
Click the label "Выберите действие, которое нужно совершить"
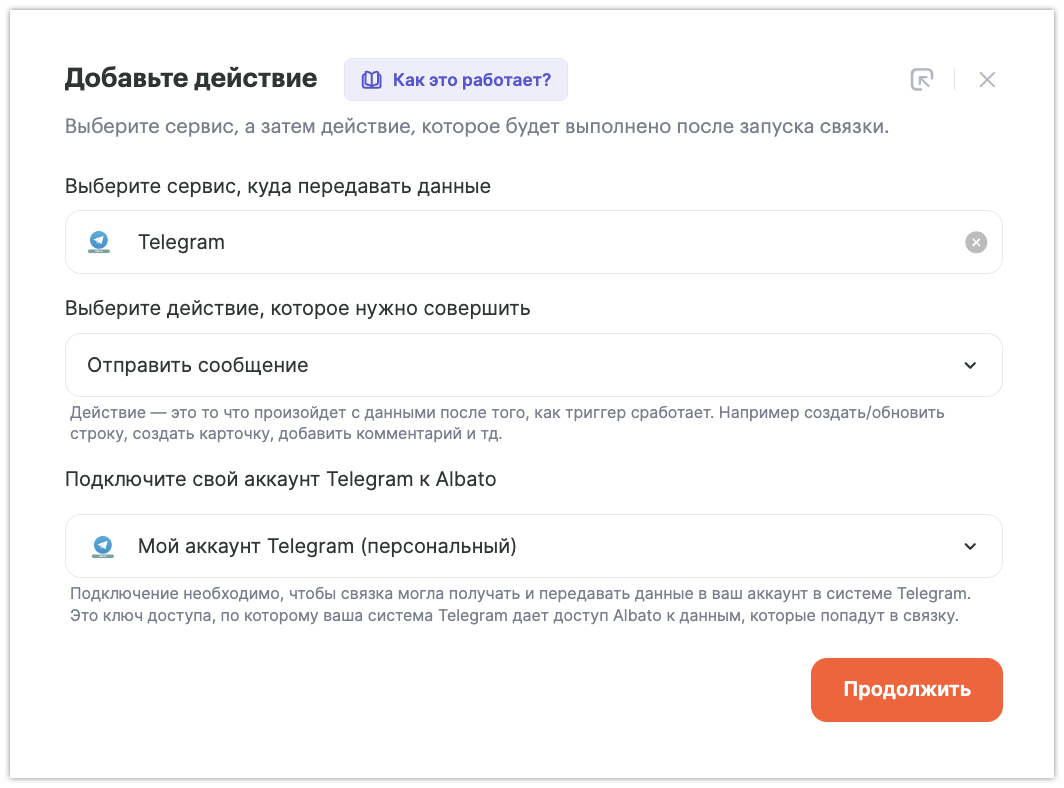point(298,308)
